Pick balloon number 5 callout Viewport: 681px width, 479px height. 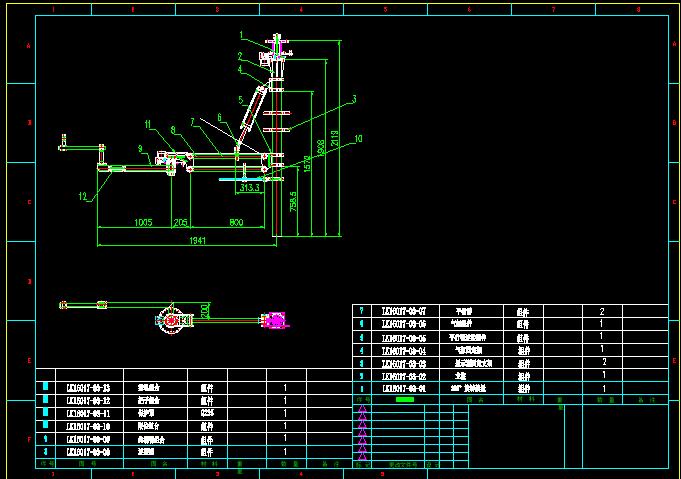241,100
